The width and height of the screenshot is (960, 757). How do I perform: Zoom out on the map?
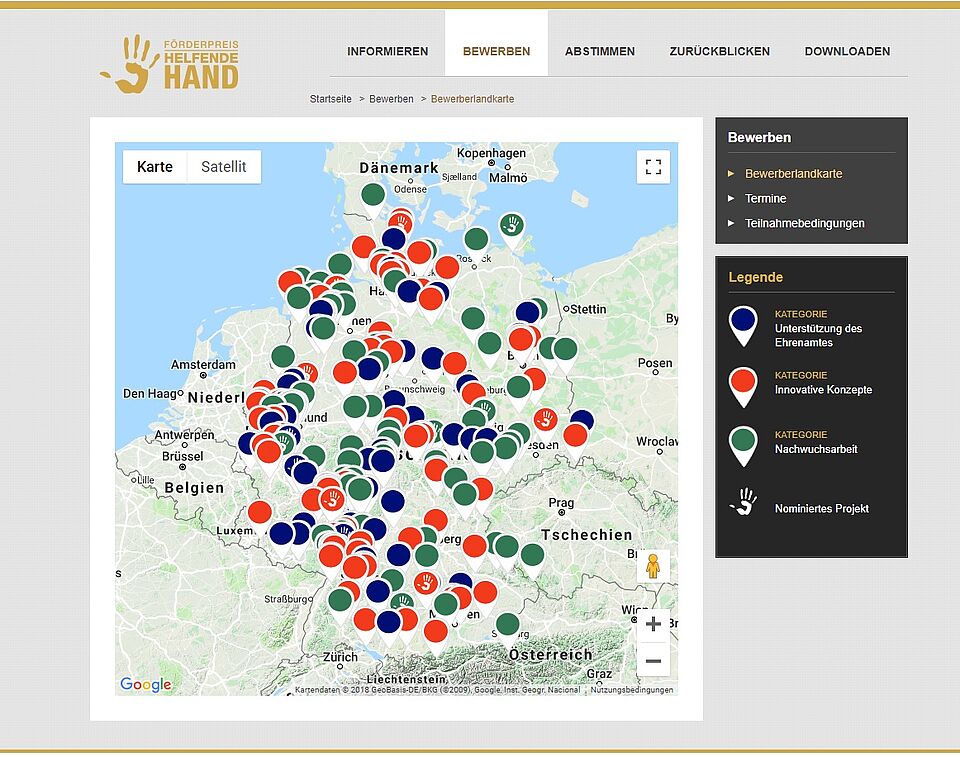coord(653,660)
